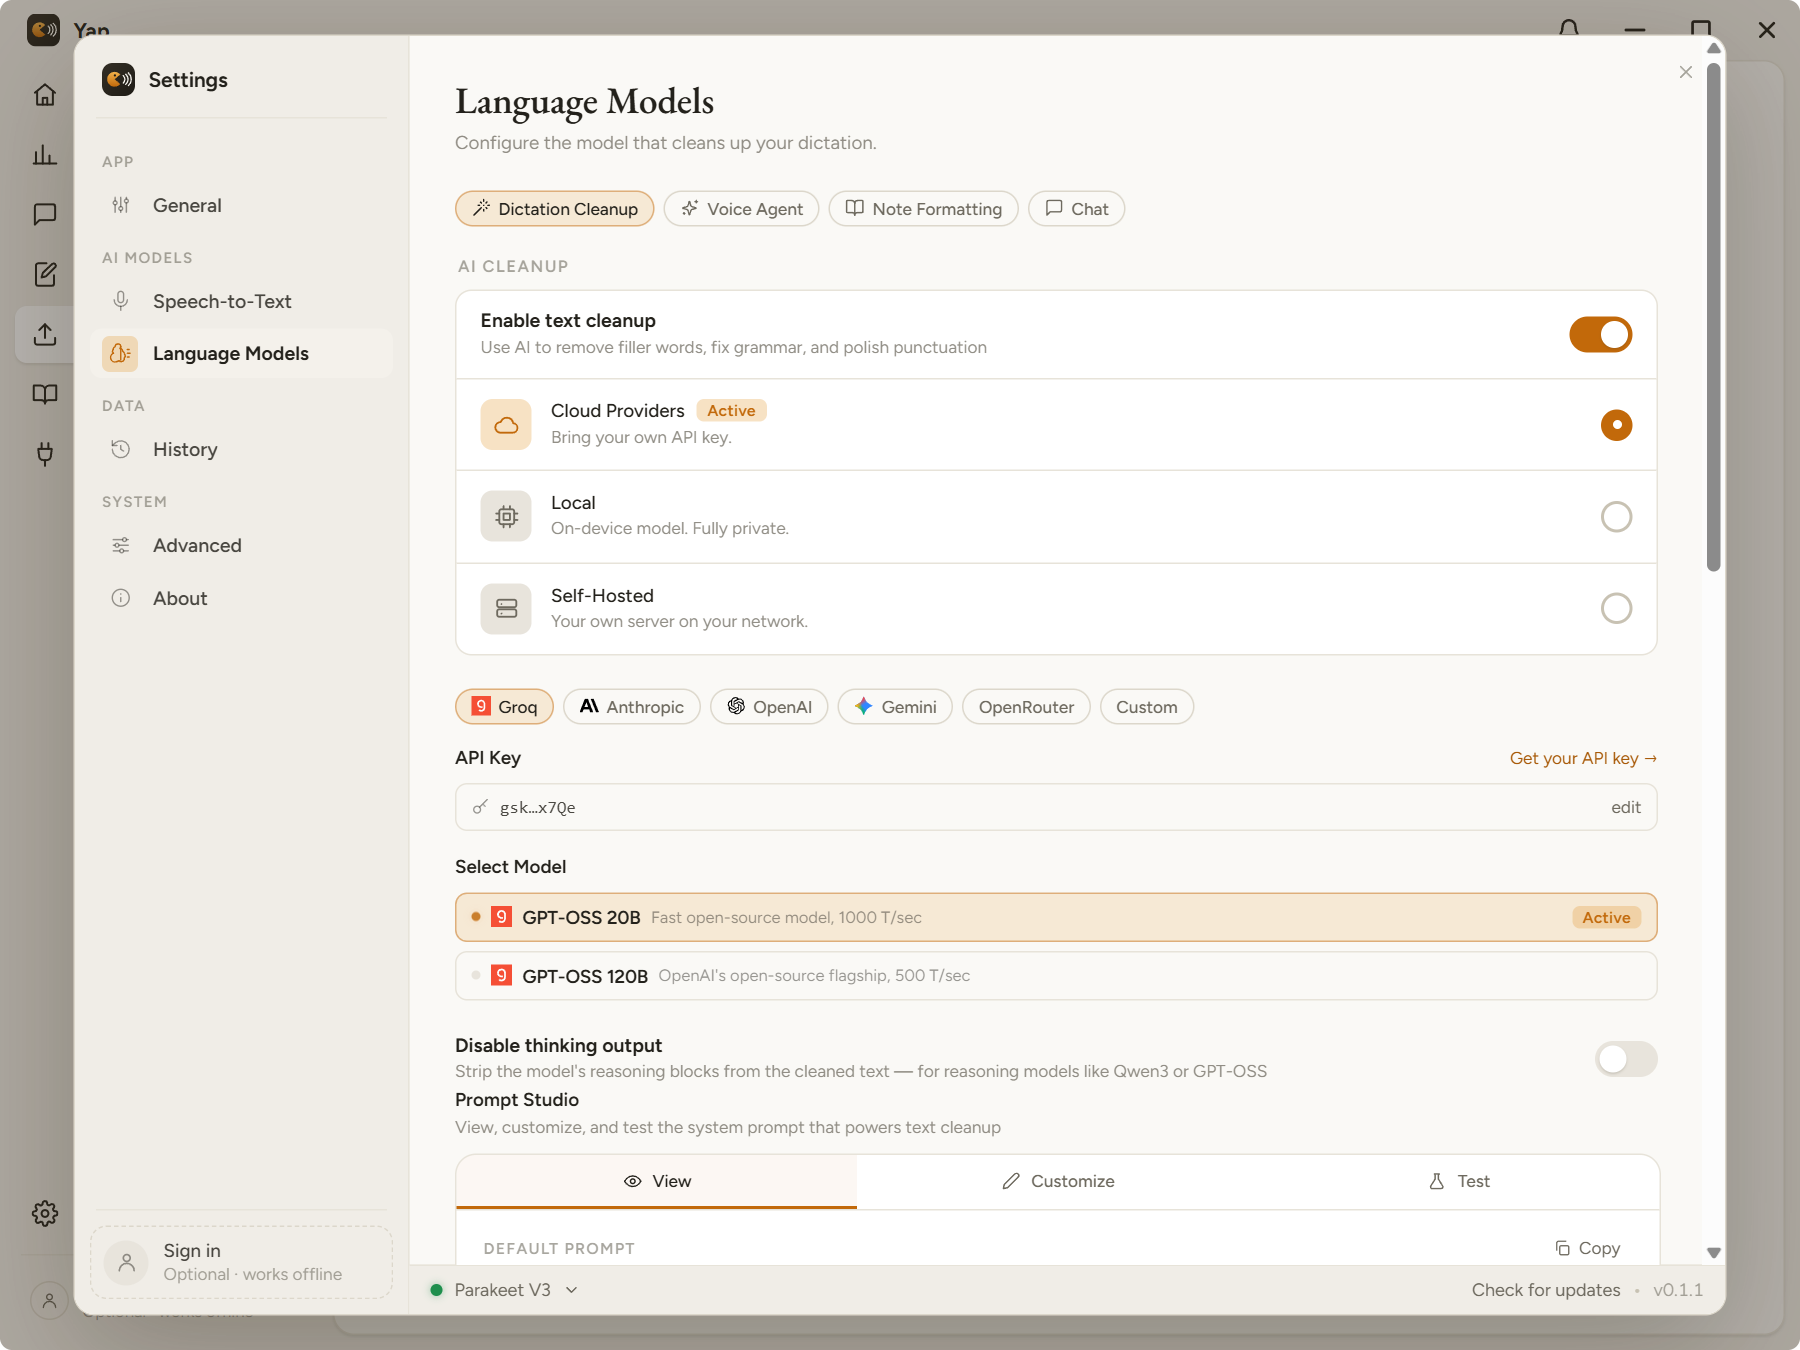Open the bar chart statistics icon
1800x1350 pixels.
(45, 155)
